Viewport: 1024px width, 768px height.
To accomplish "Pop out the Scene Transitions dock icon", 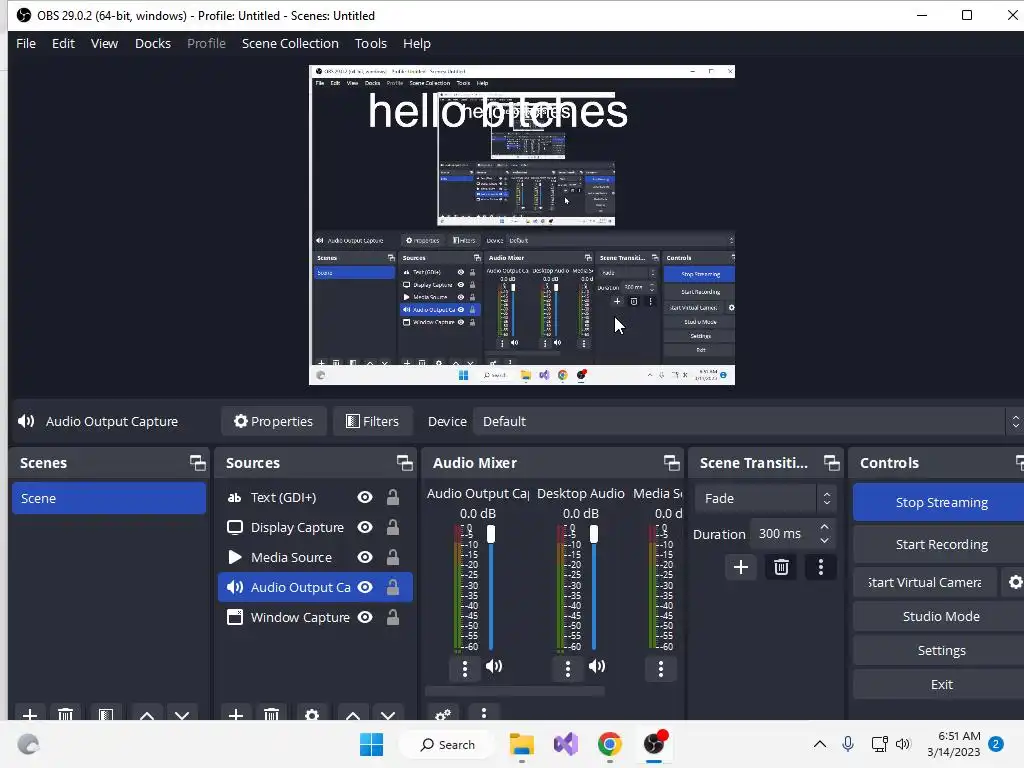I will pos(831,463).
